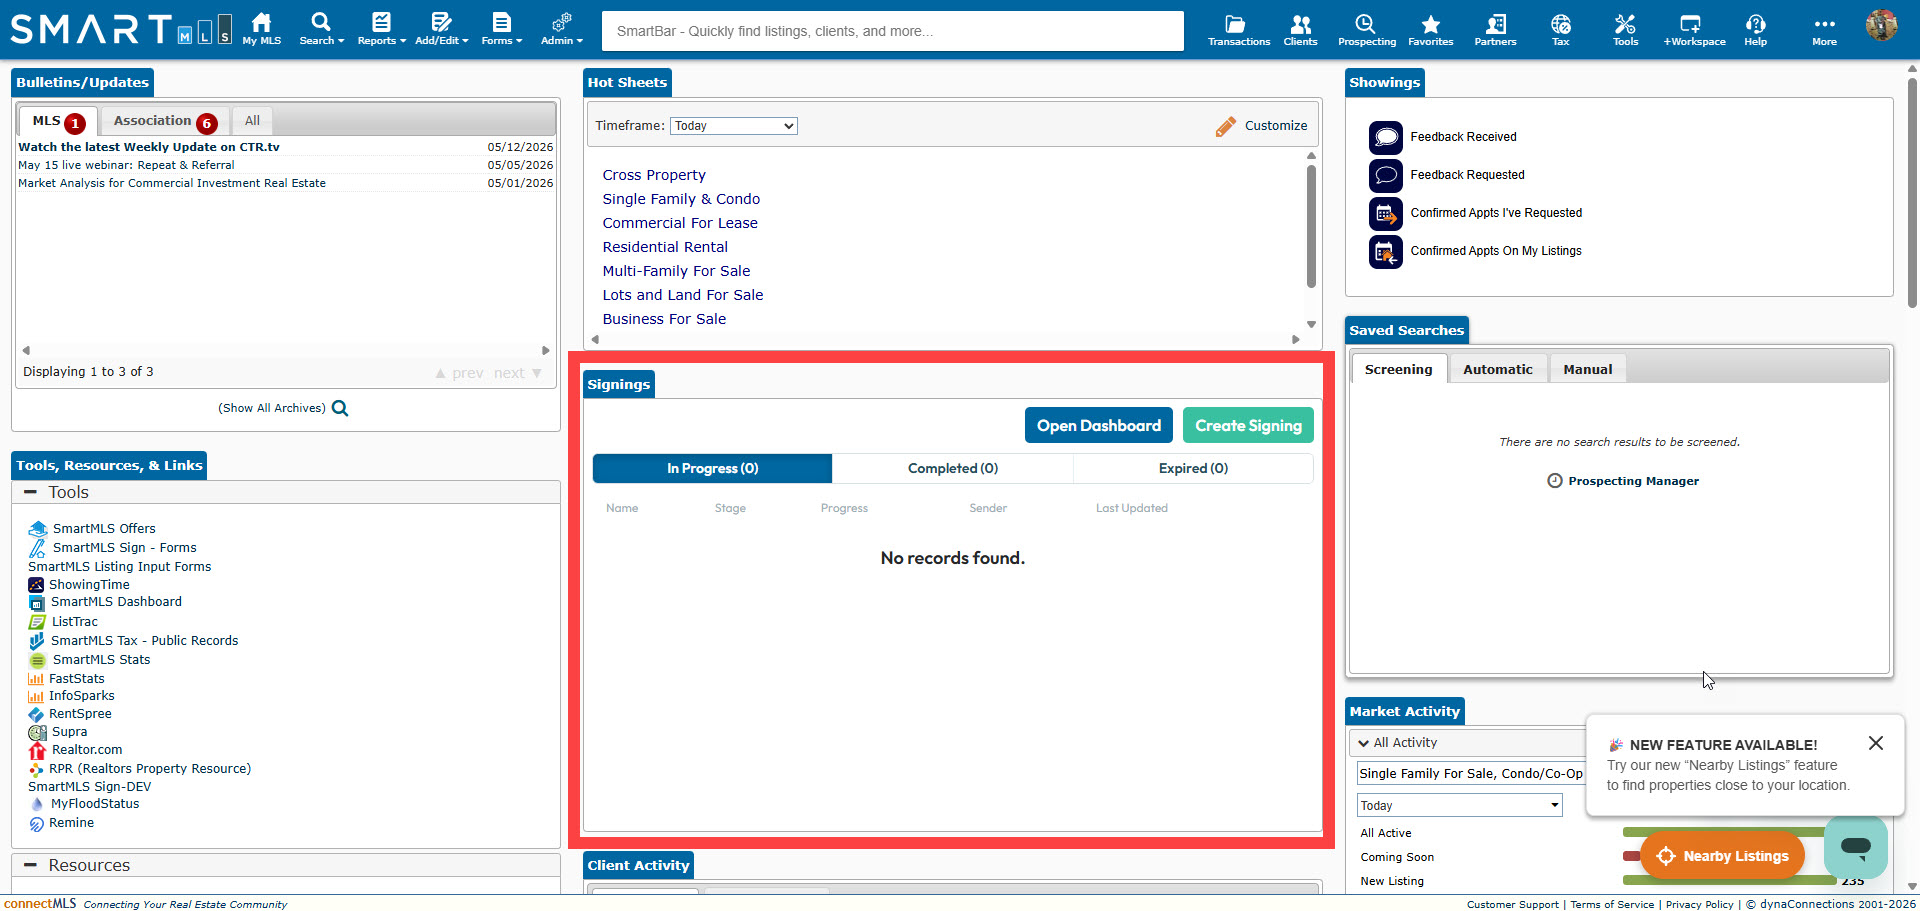Select the Completed (0) tab

(x=953, y=469)
